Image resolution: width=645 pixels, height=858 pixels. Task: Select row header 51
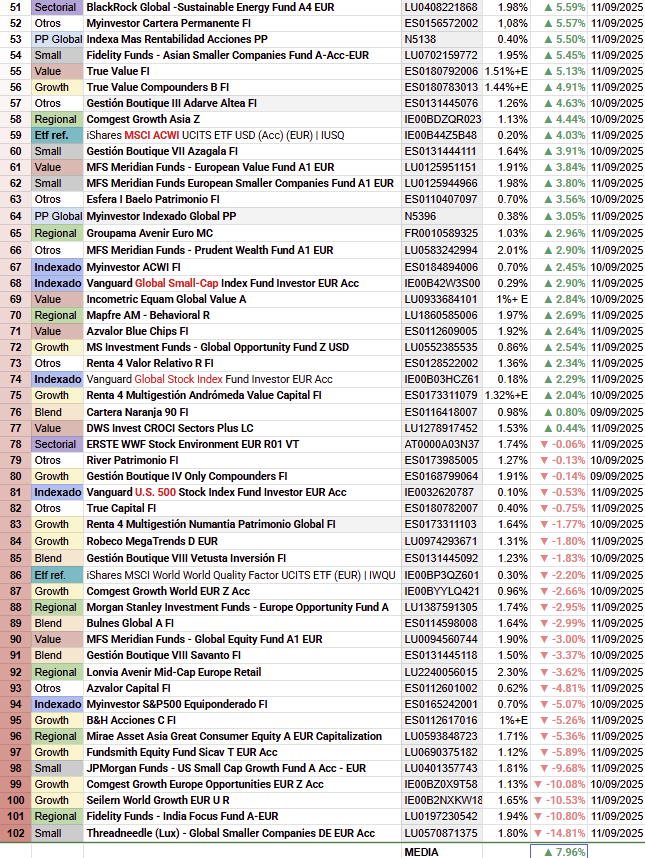pos(15,7)
